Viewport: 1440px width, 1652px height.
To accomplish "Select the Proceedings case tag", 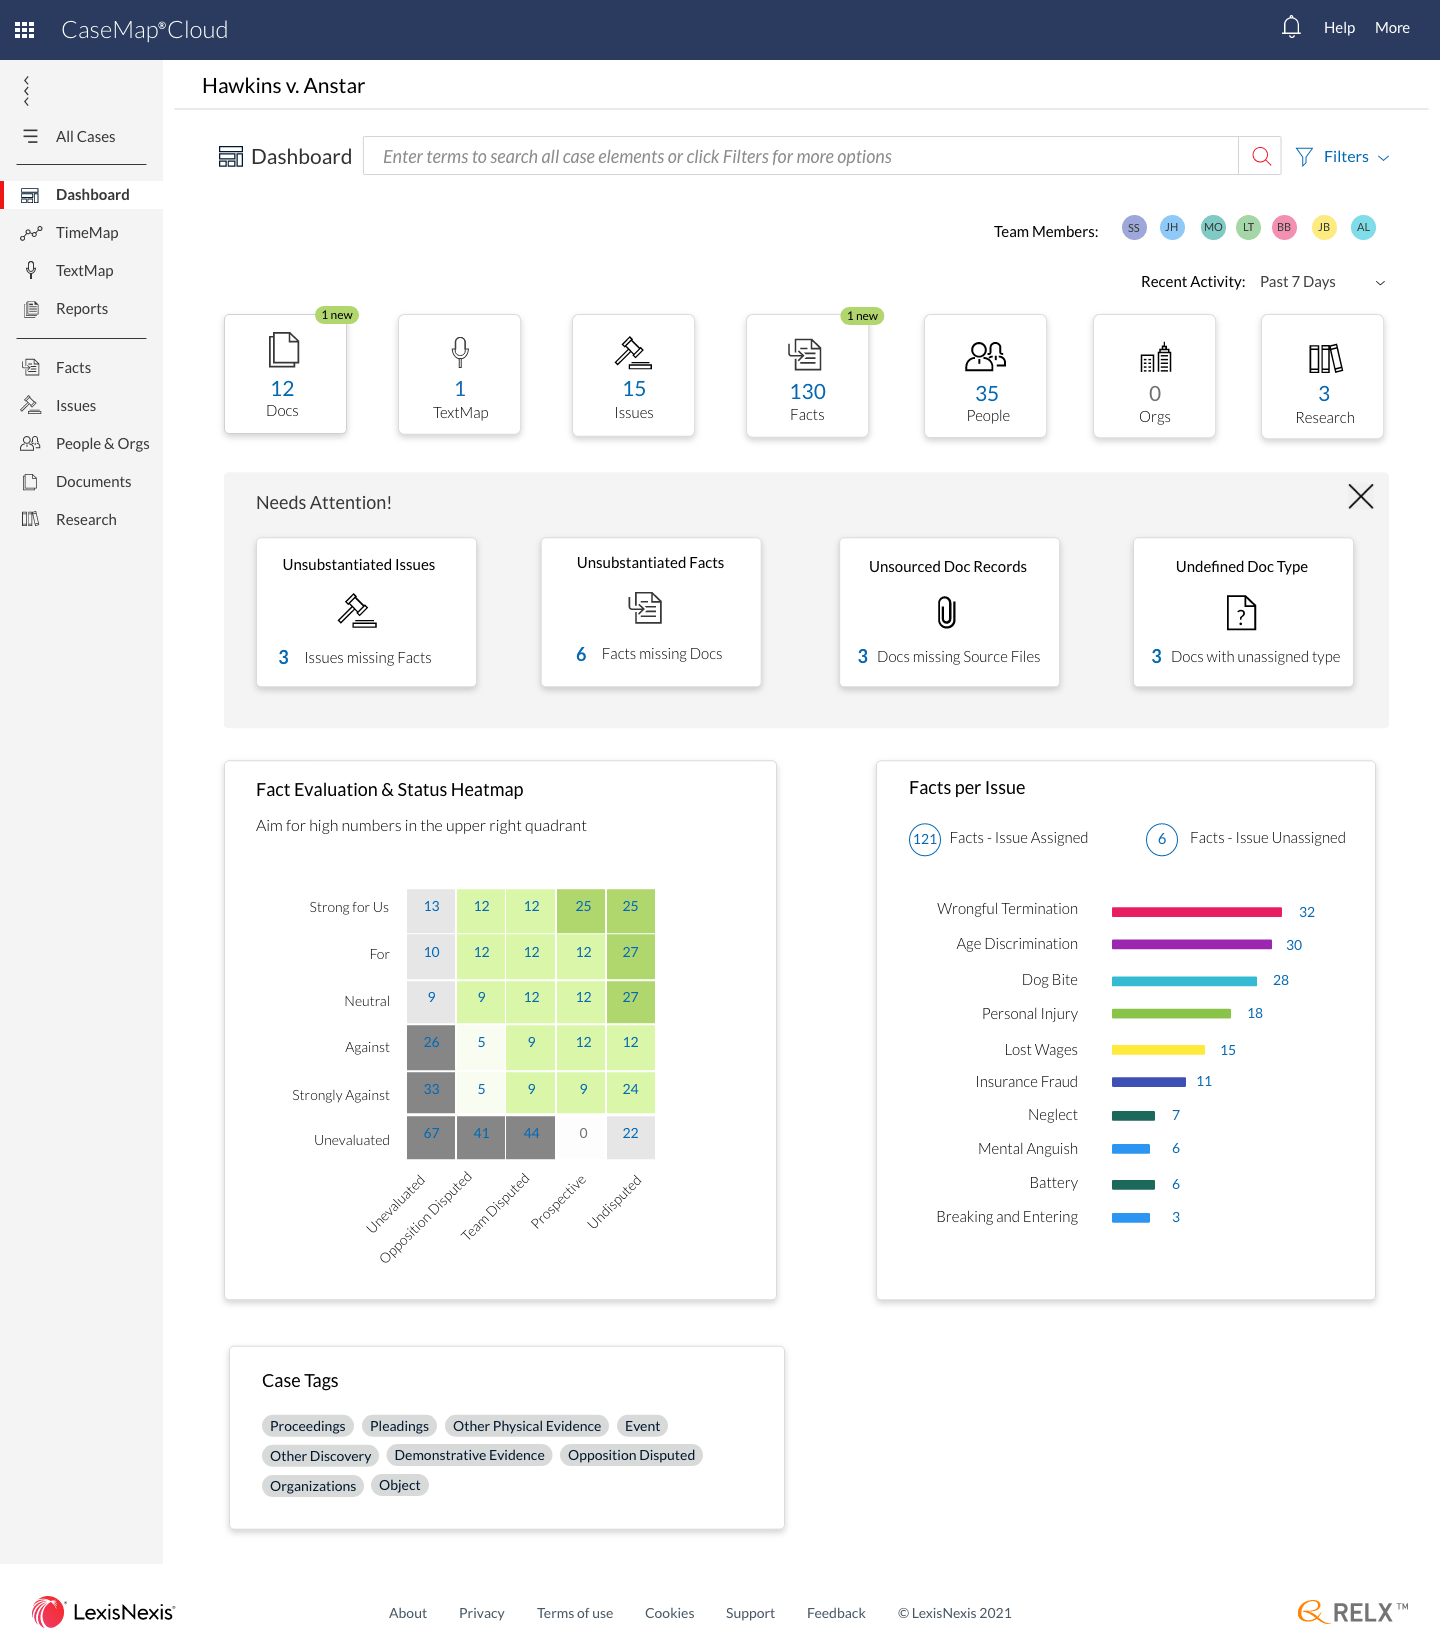I will click(x=307, y=1426).
